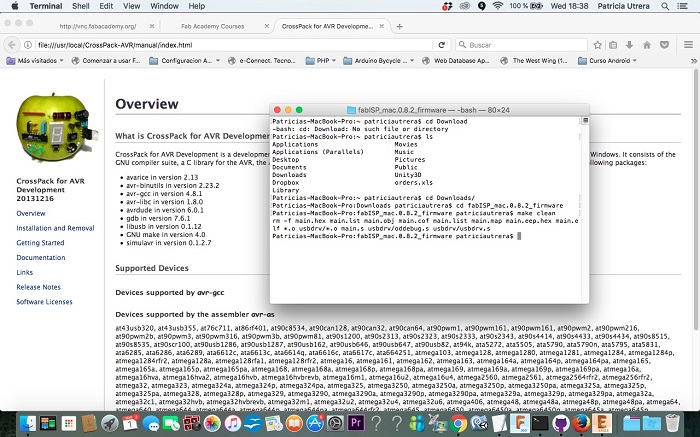Expand the Curso Android bookmarks folder
Viewport: 700px width, 437px height.
608,61
